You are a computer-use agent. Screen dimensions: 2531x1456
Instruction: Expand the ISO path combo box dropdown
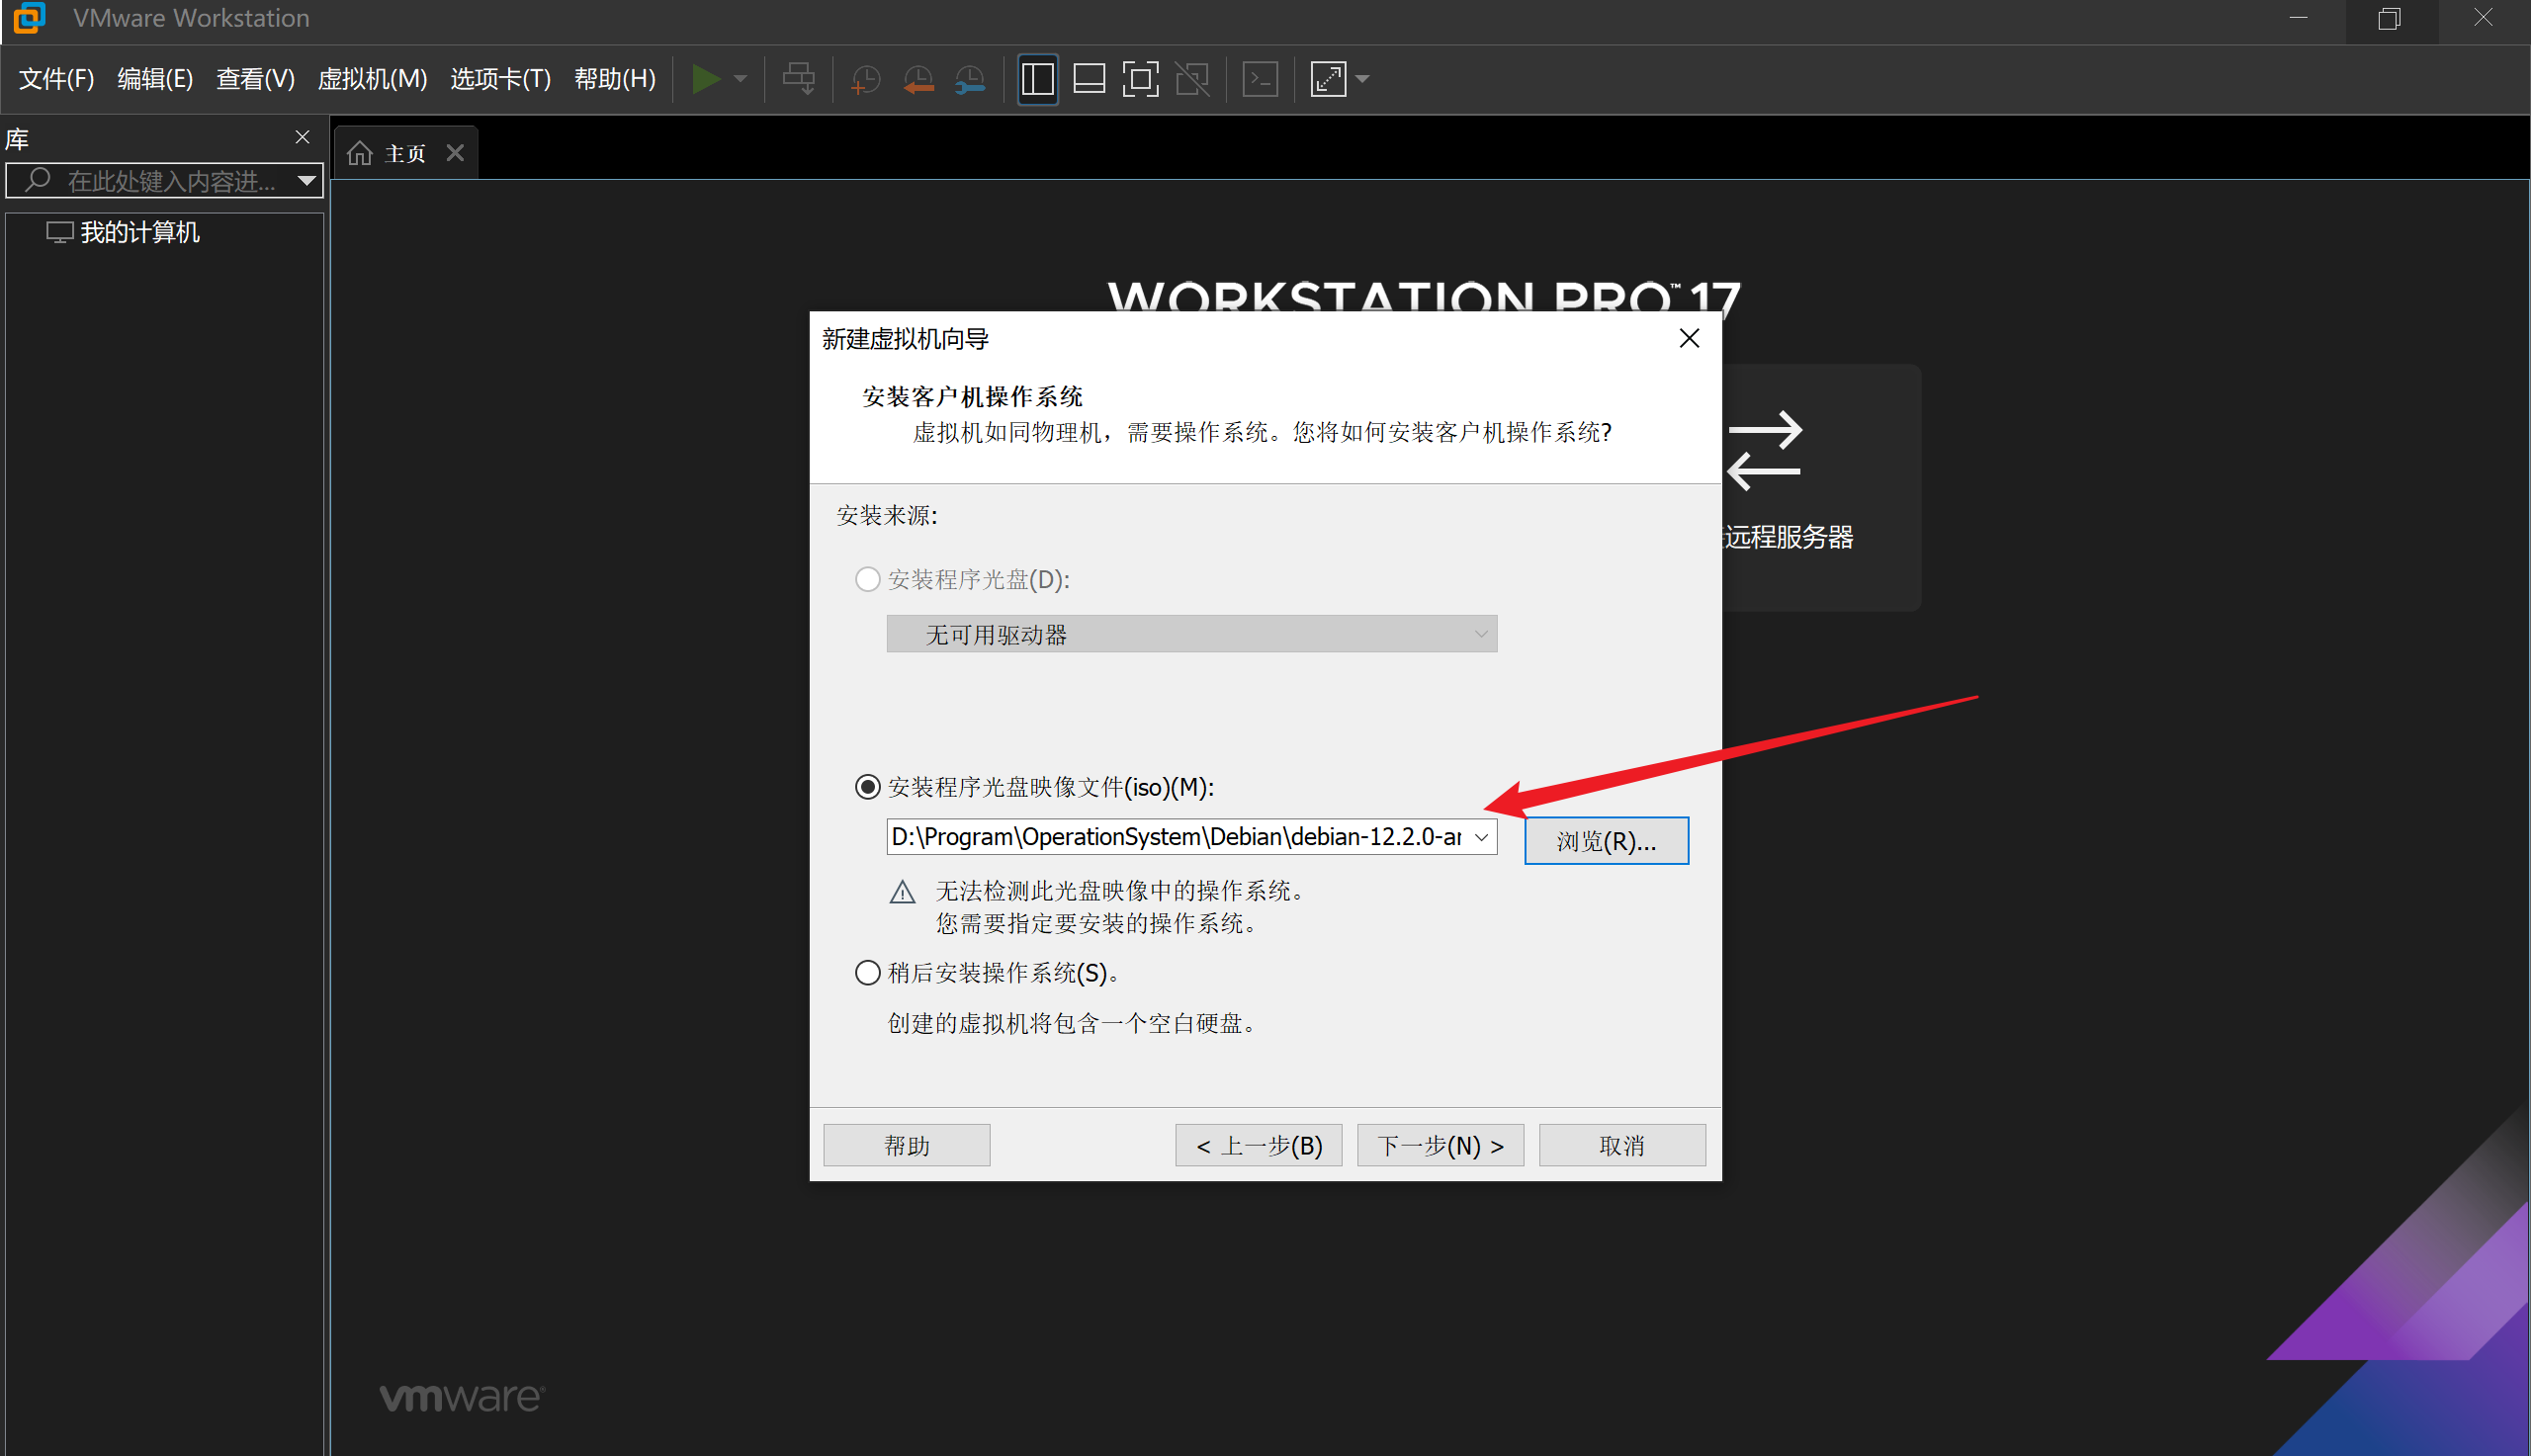(1482, 836)
